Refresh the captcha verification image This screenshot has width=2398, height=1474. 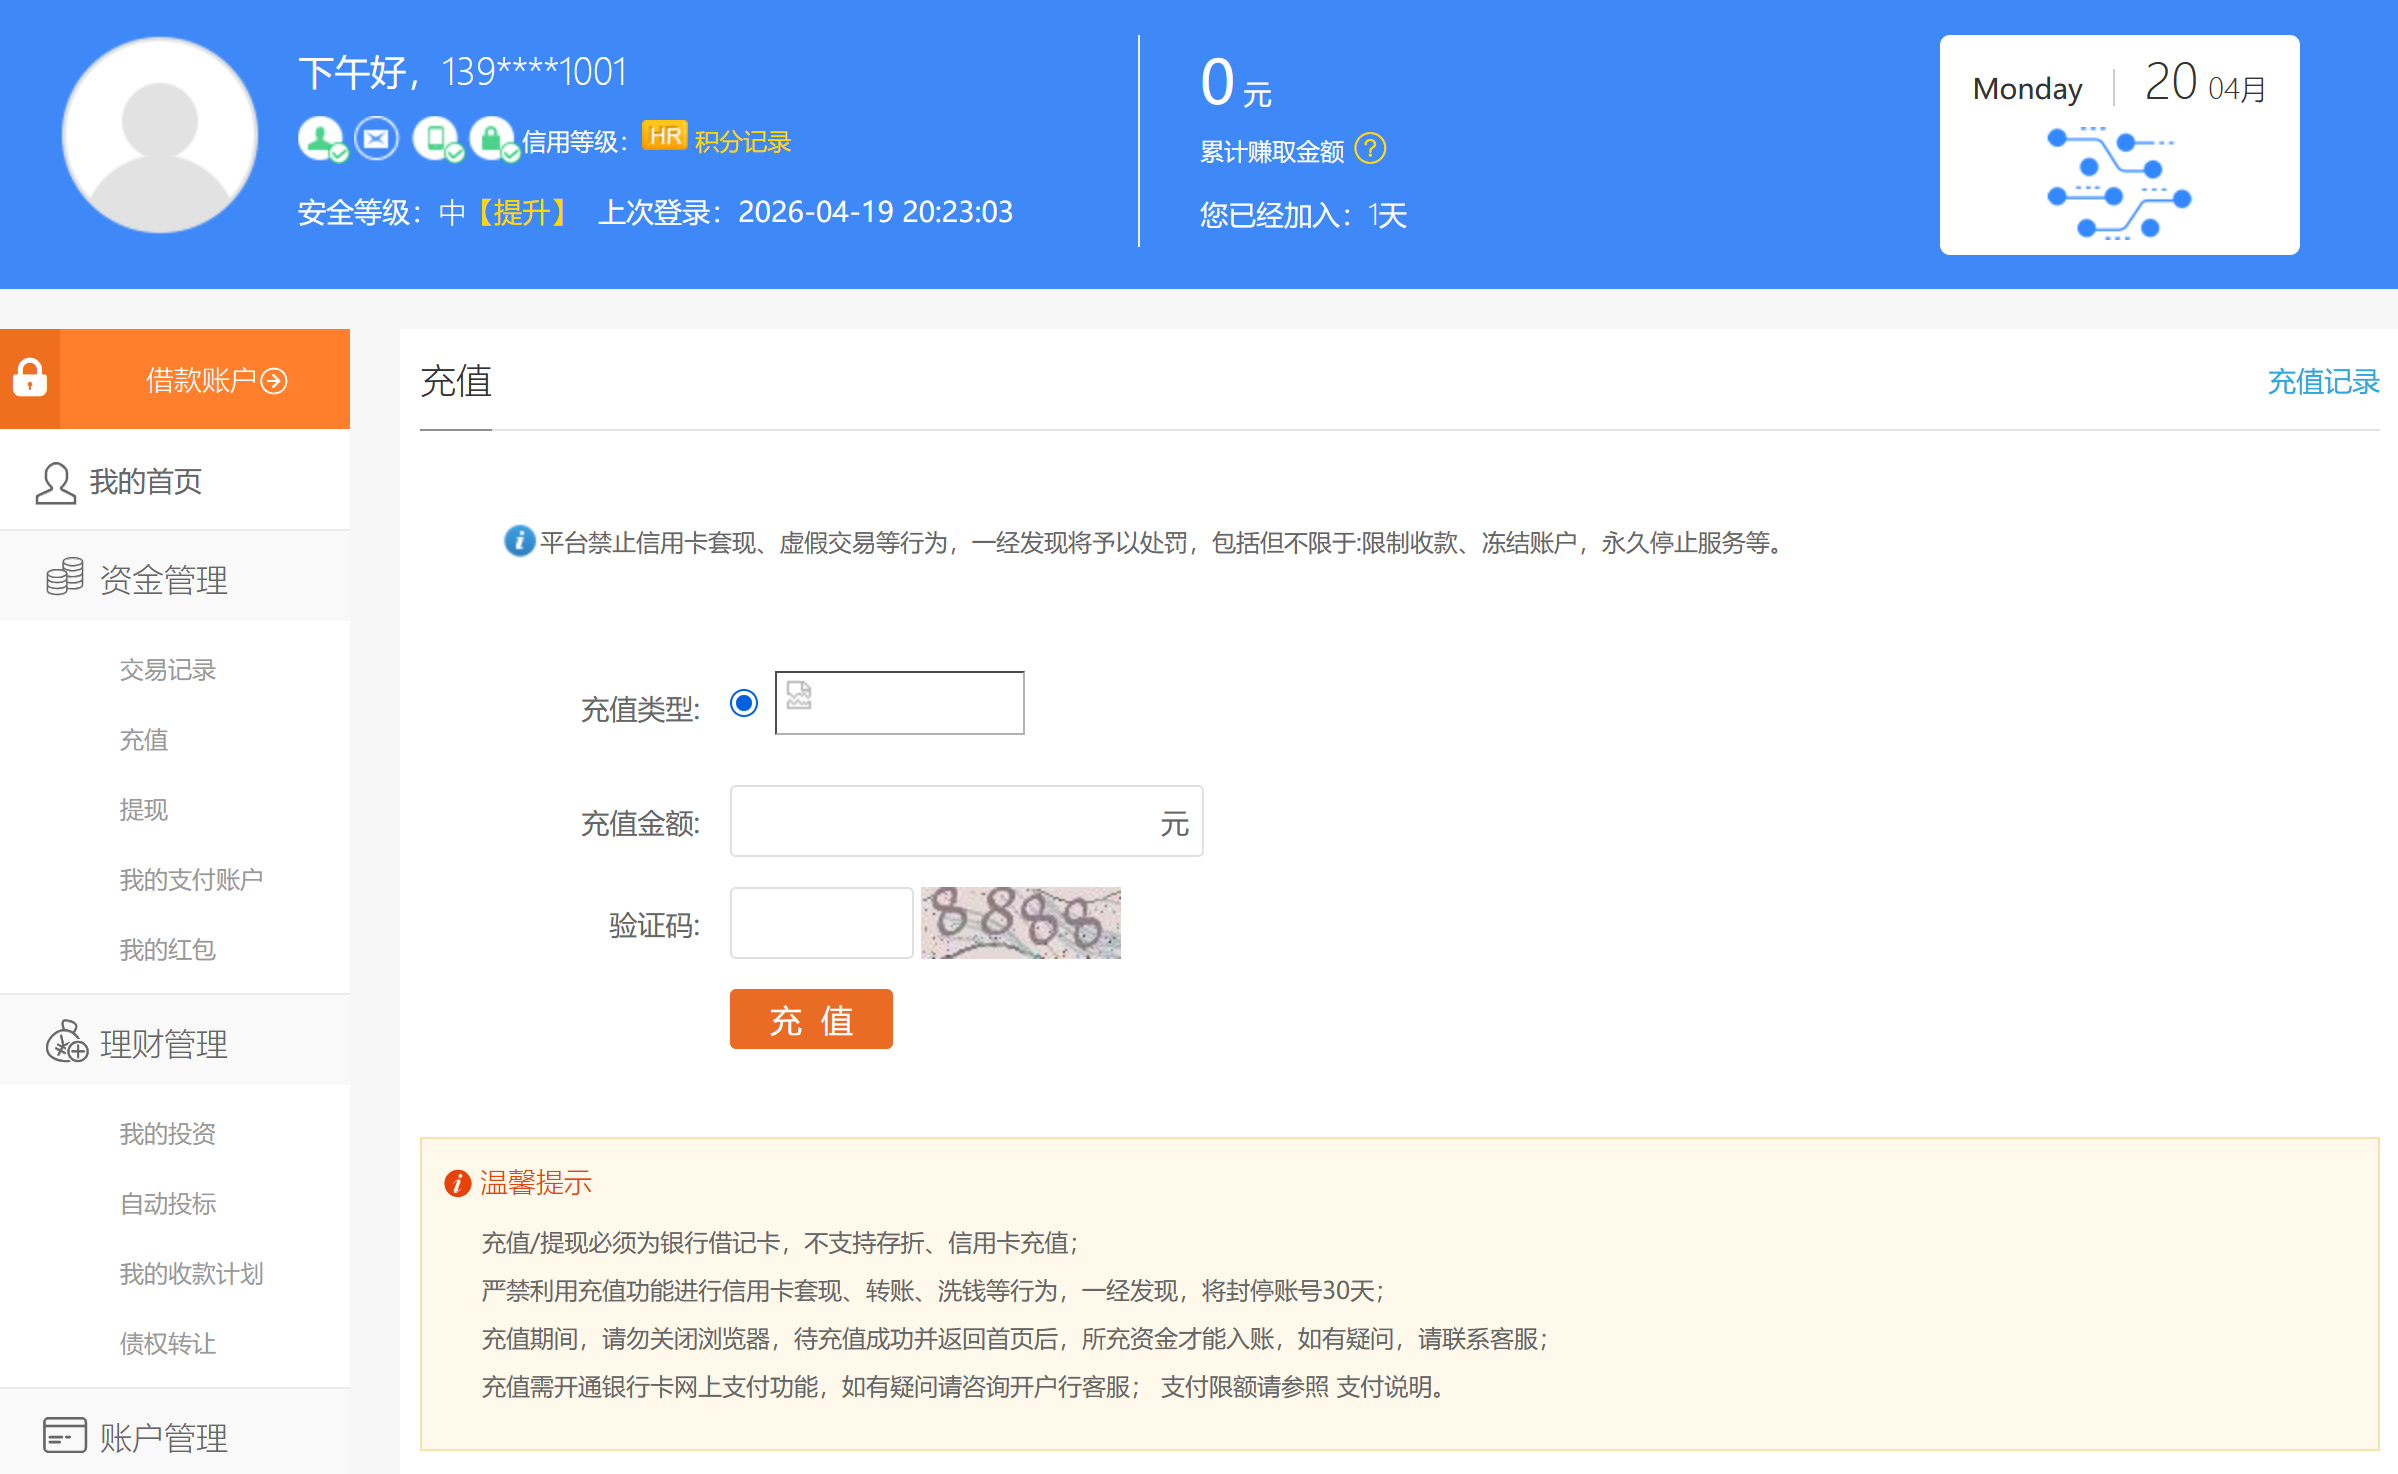point(1020,923)
